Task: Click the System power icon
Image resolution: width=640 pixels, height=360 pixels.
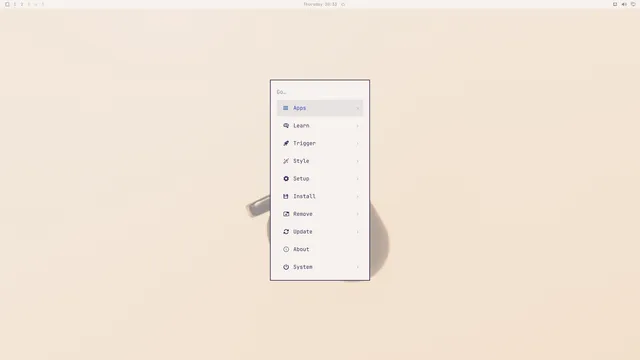Action: coord(286,267)
